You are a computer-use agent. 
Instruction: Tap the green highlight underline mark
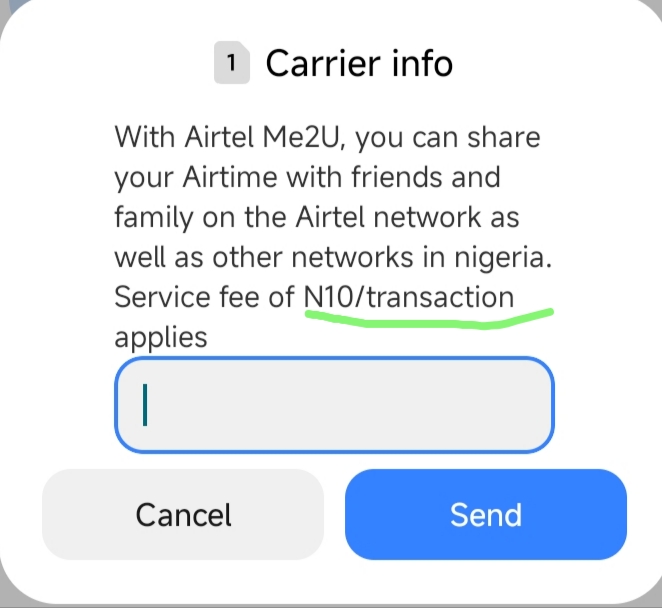coord(429,319)
